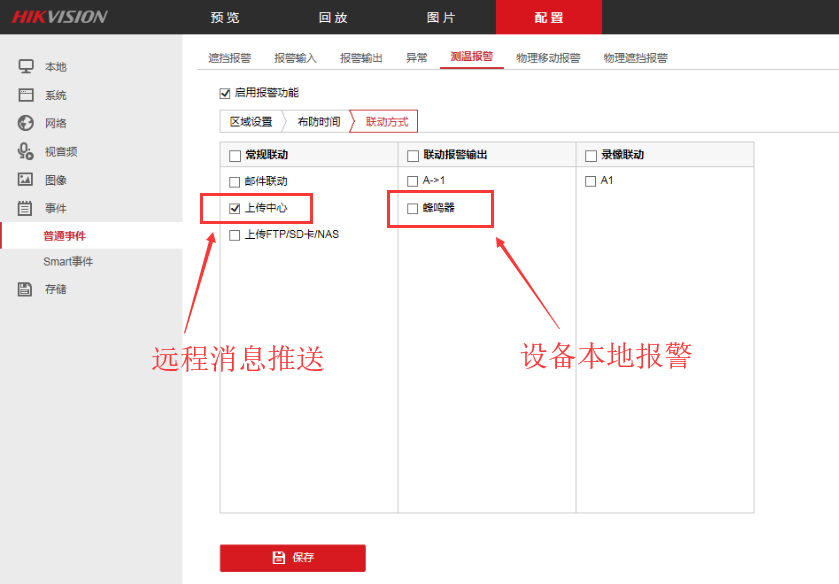Switch to the 回放 playback tab
This screenshot has width=839, height=584.
tap(333, 18)
